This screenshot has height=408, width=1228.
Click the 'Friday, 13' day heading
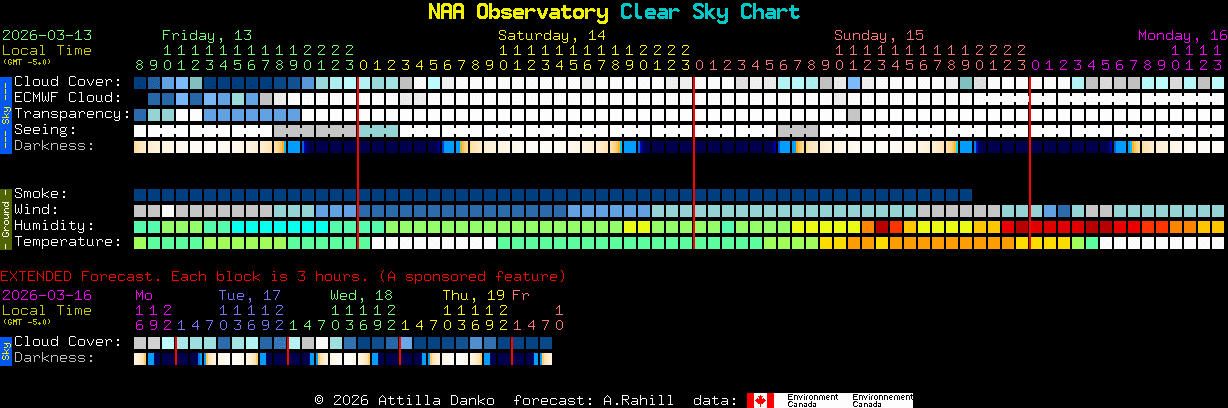[x=207, y=34]
